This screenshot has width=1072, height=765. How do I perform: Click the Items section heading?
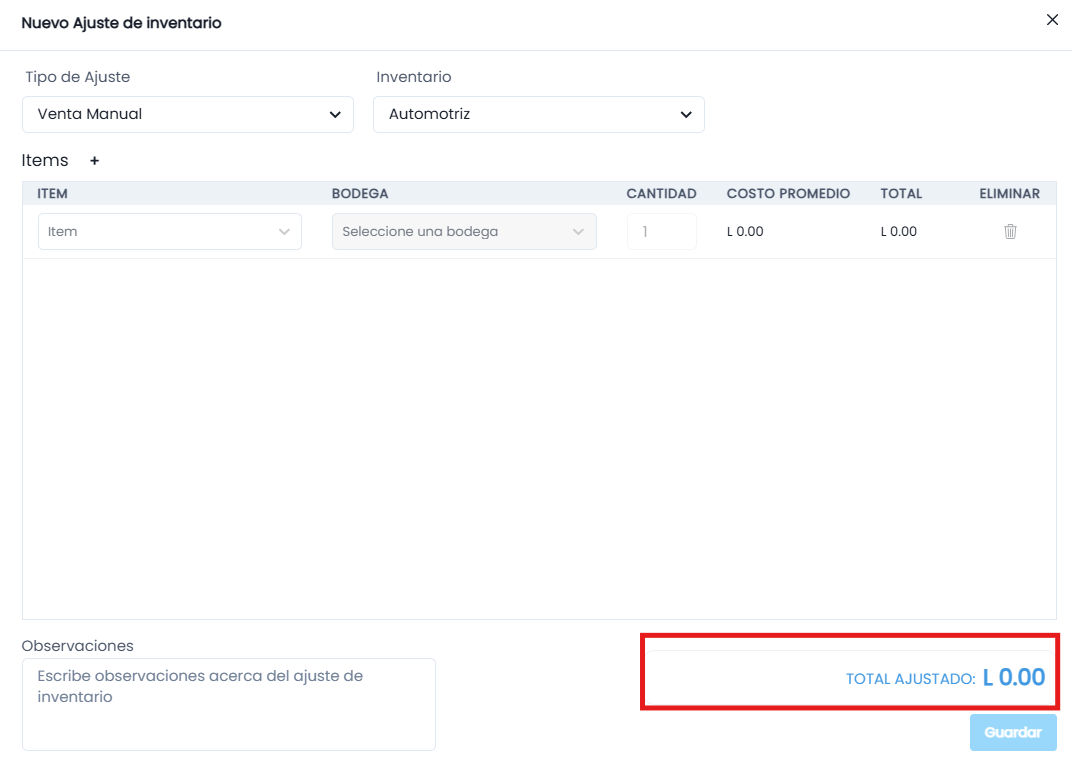(45, 161)
